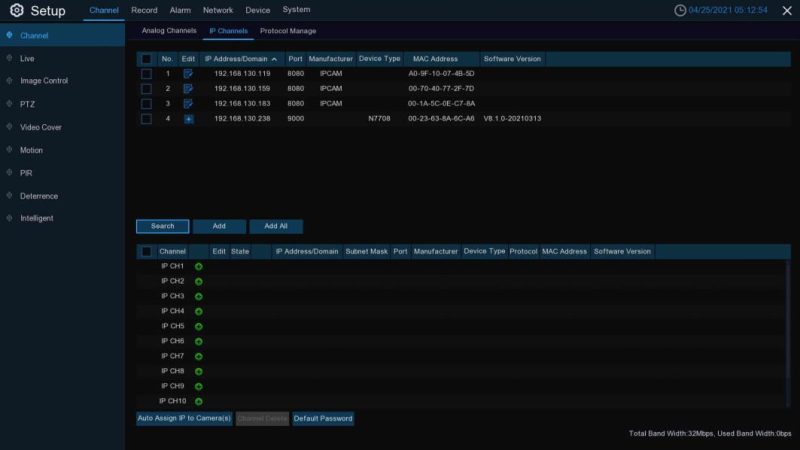Click green add icon for IP CH10
Image resolution: width=800 pixels, height=450 pixels.
click(x=198, y=402)
